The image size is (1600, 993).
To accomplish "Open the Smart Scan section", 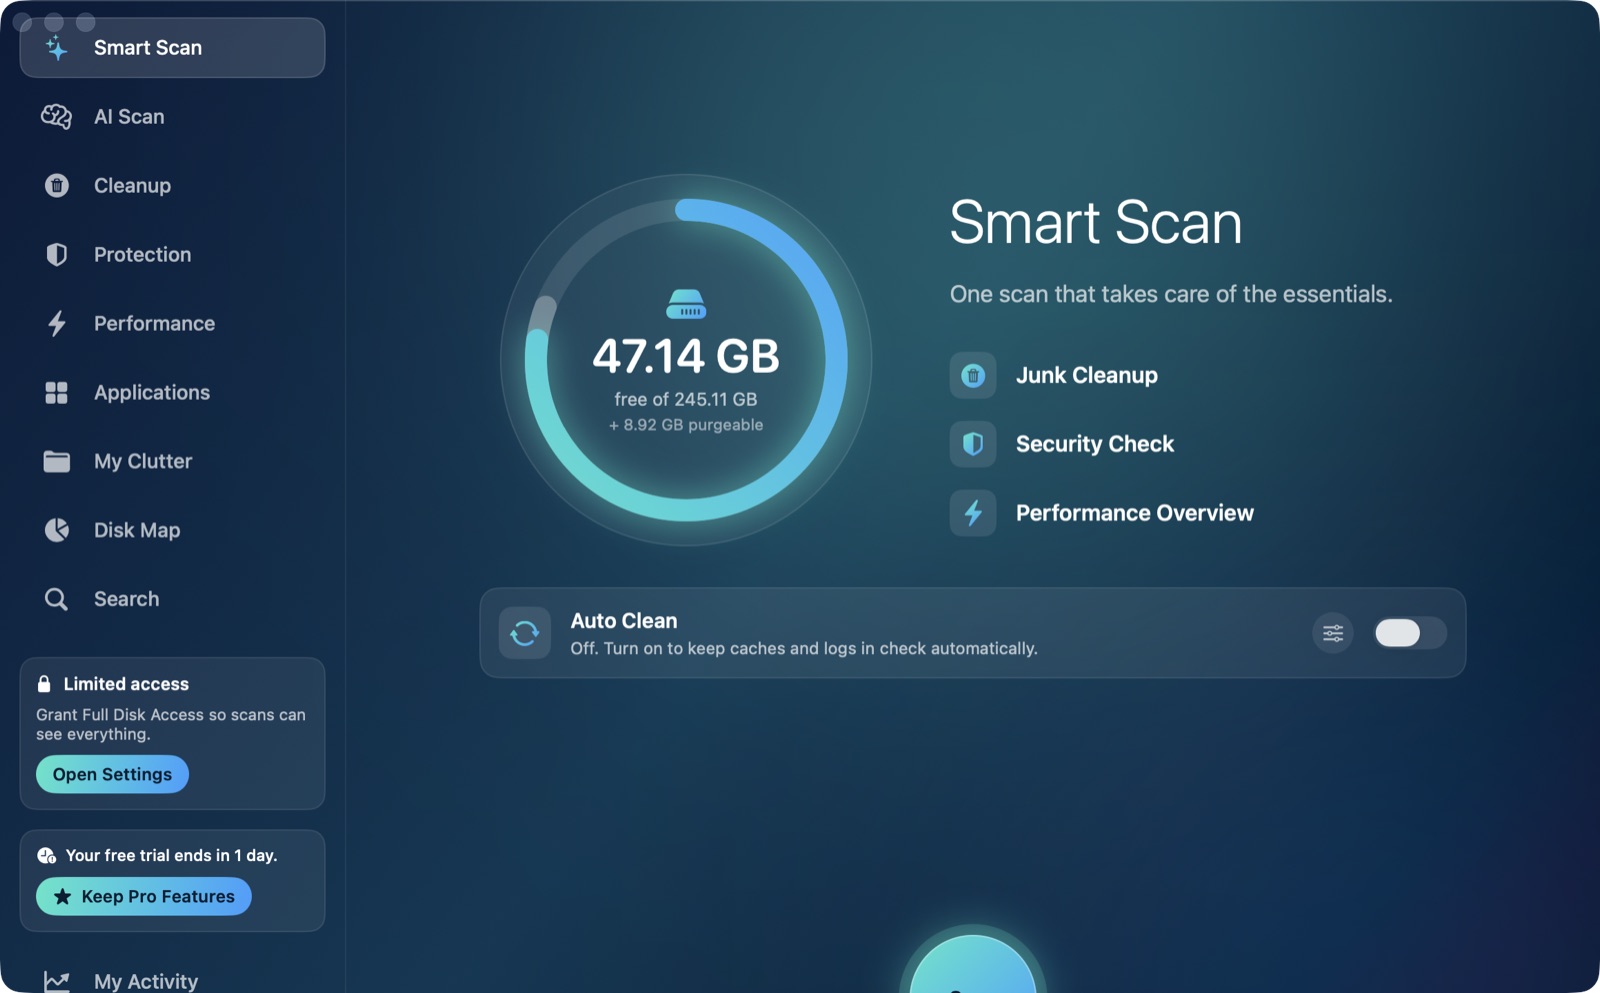I will click(x=172, y=47).
